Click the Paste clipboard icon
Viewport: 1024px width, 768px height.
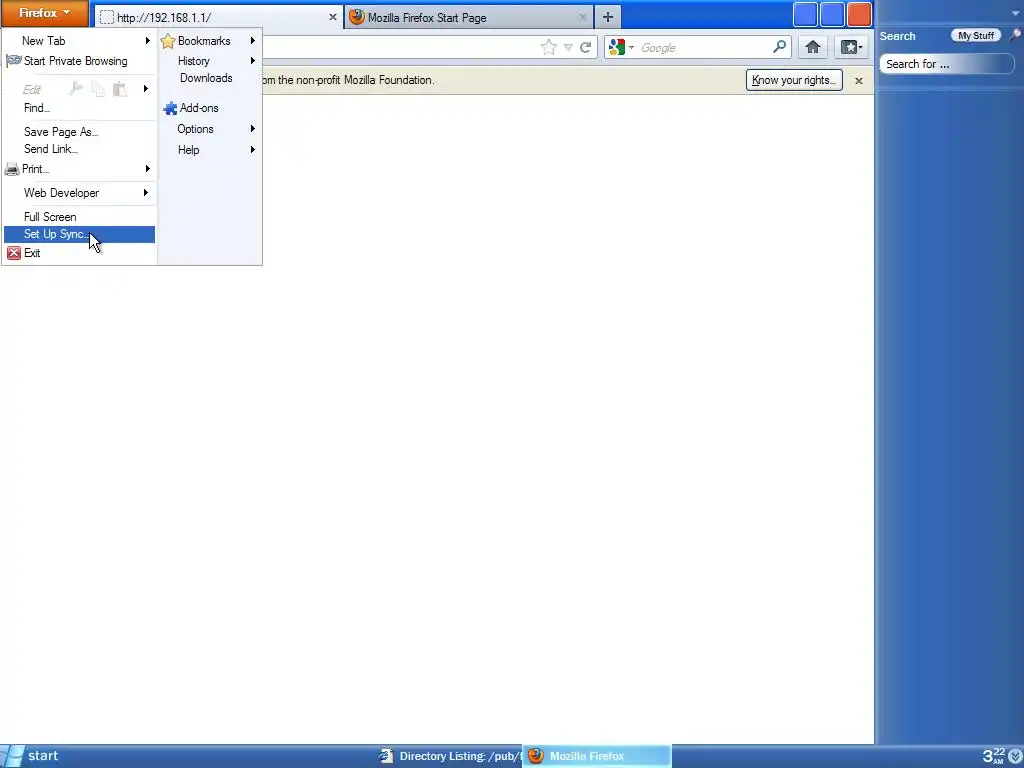point(120,89)
